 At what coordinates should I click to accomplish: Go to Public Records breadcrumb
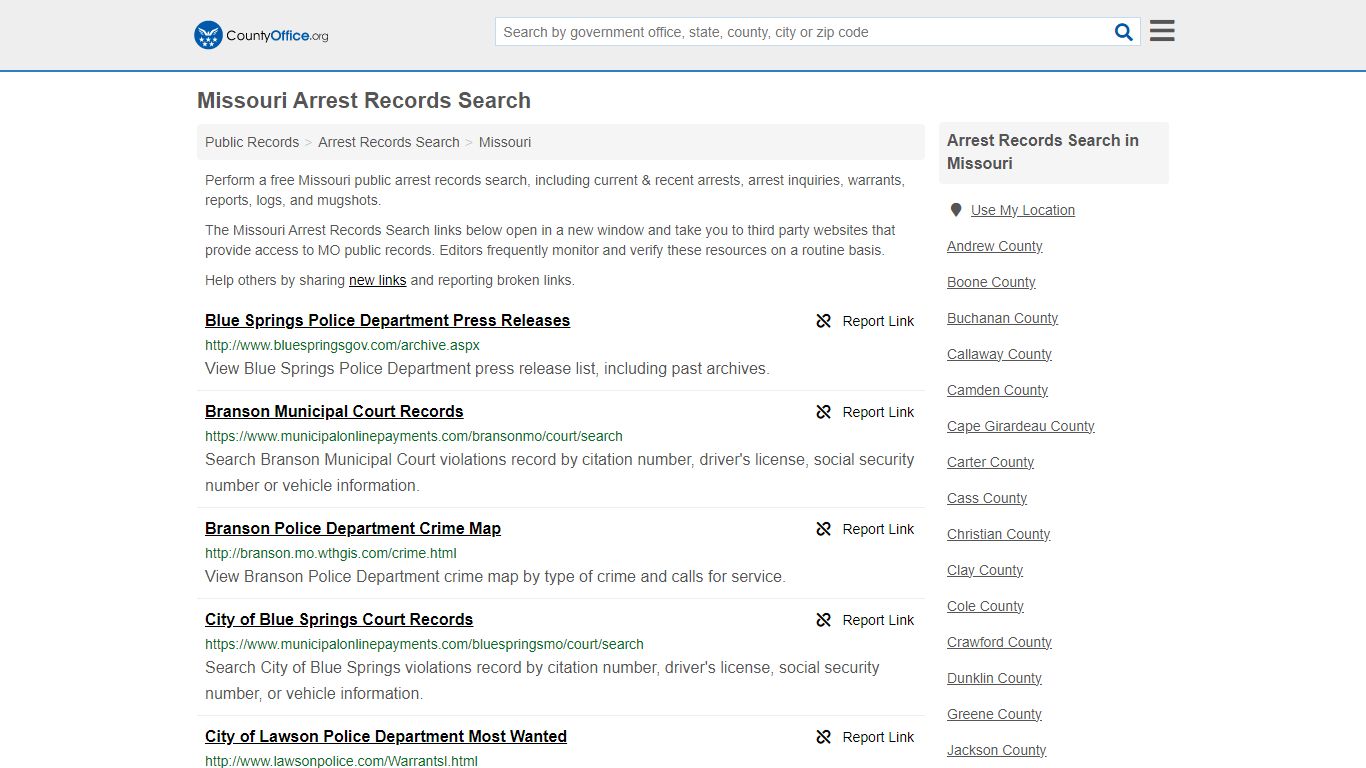(x=252, y=142)
